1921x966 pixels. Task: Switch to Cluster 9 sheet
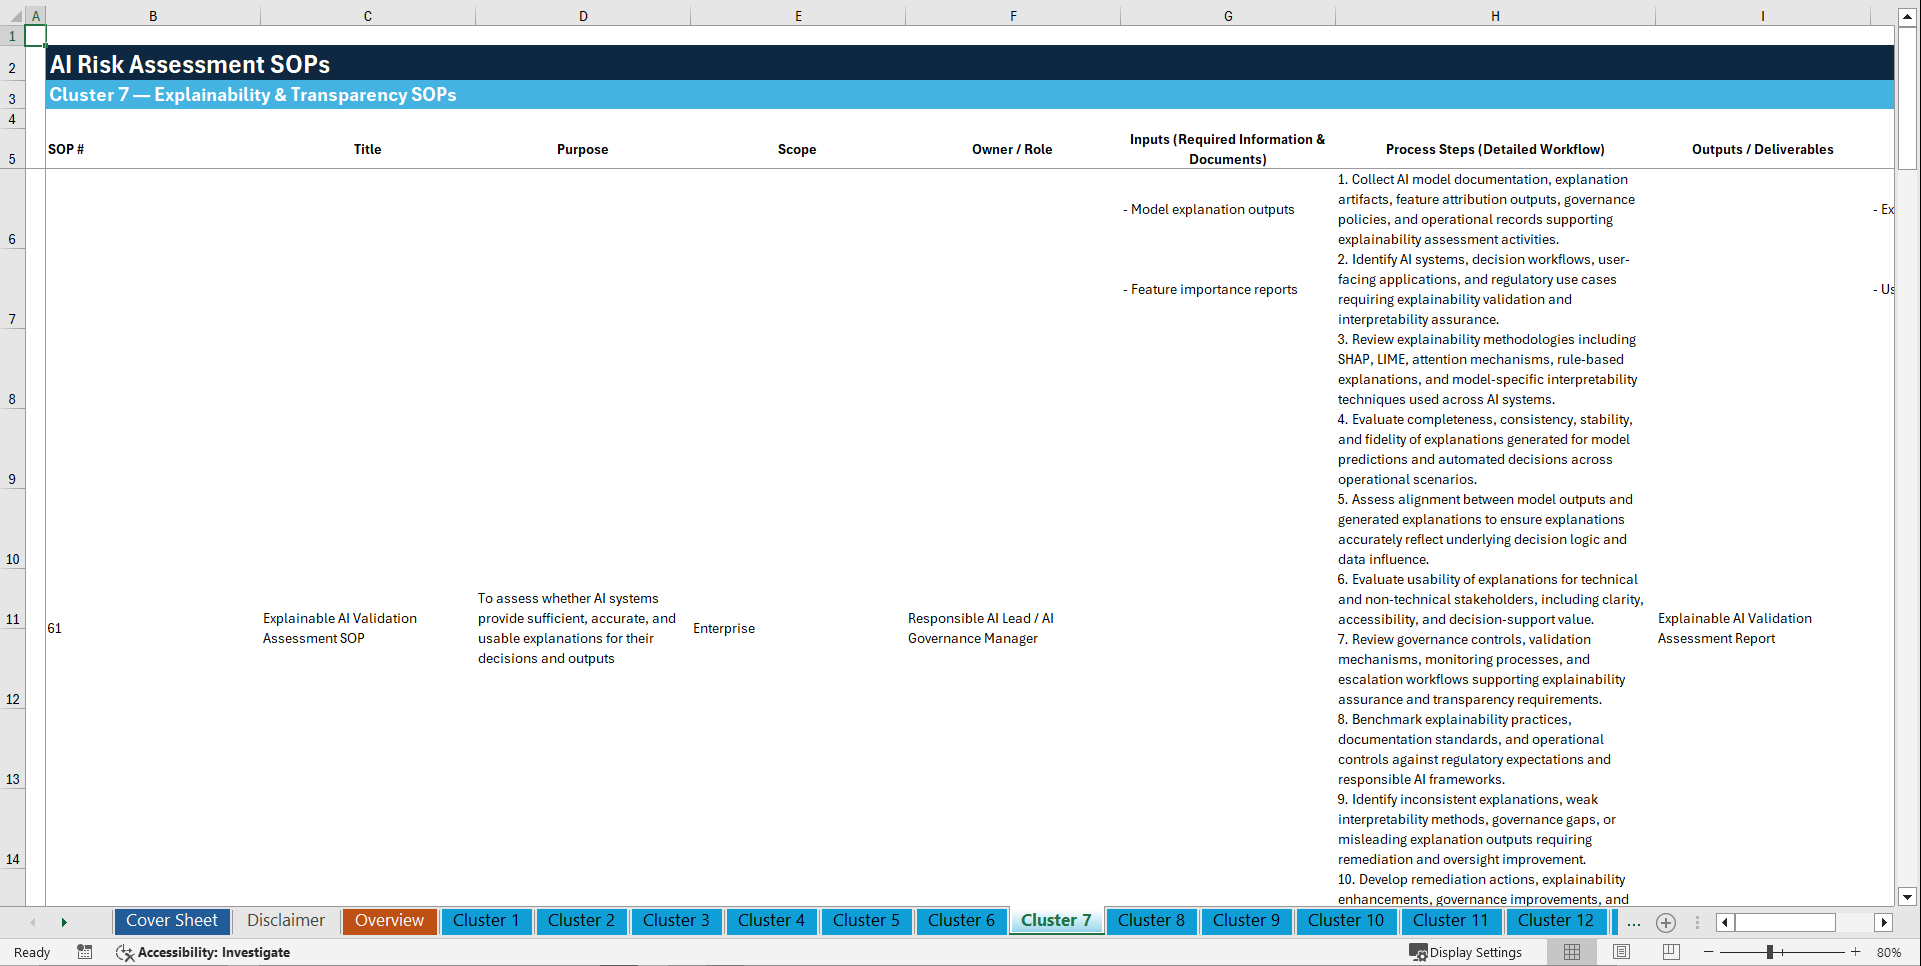(x=1246, y=921)
